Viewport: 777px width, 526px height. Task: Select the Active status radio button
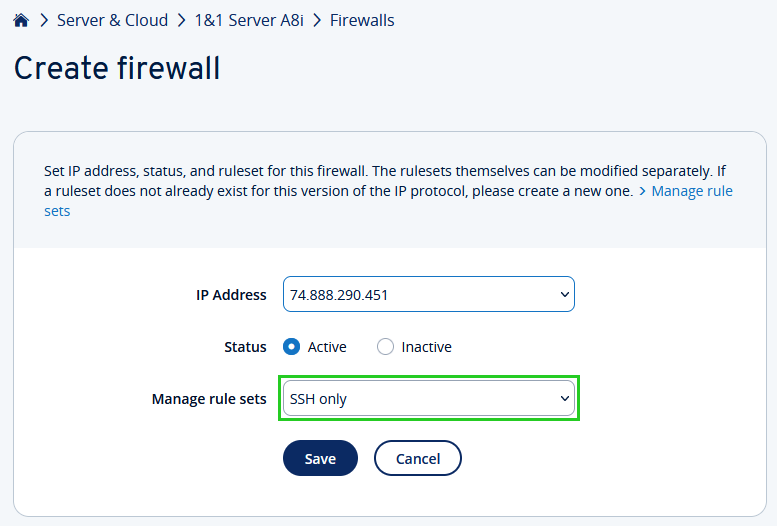[x=292, y=347]
